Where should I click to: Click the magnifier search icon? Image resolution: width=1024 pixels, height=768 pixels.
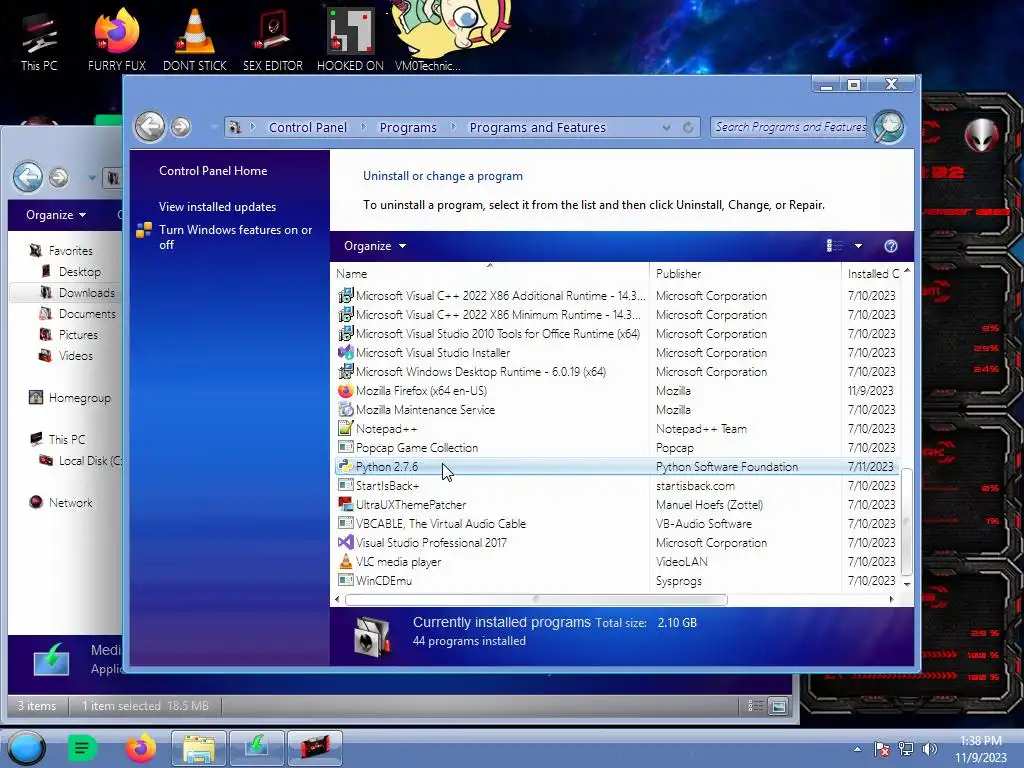(x=889, y=127)
